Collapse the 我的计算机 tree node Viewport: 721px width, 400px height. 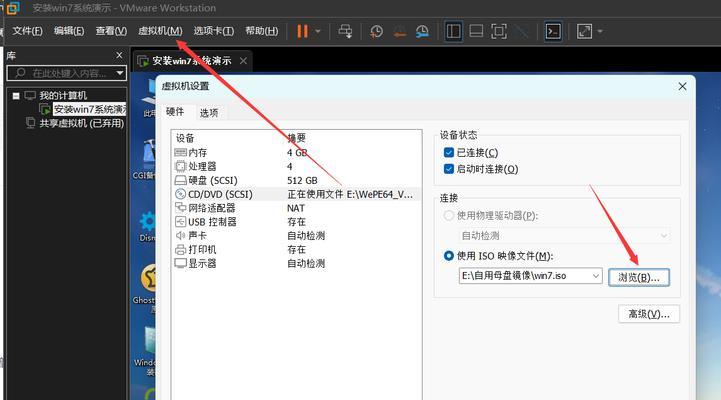pyautogui.click(x=16, y=96)
